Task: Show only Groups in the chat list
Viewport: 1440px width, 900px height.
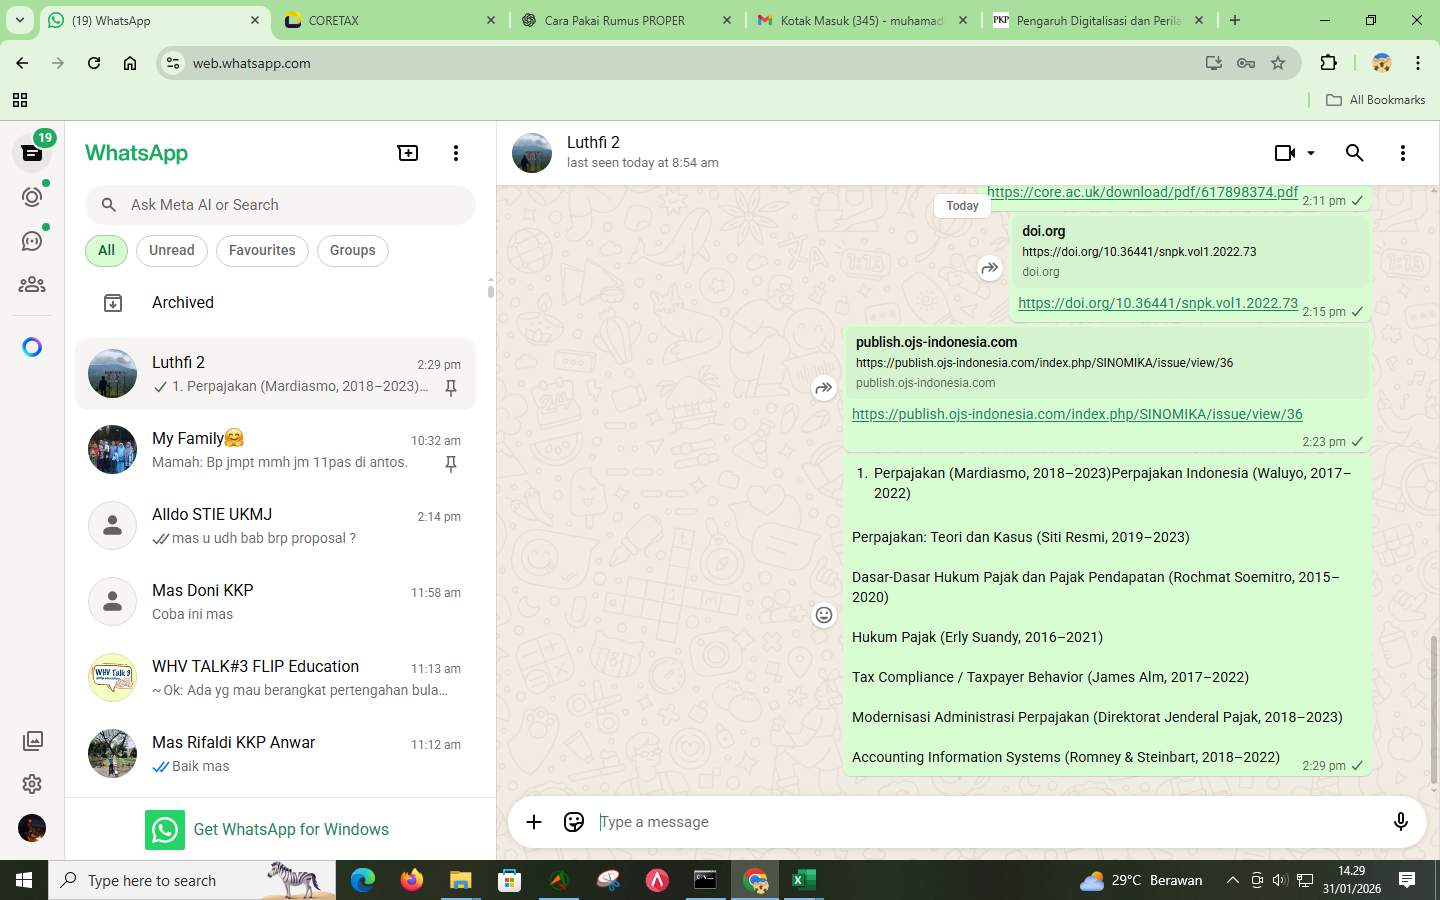Action: point(352,250)
